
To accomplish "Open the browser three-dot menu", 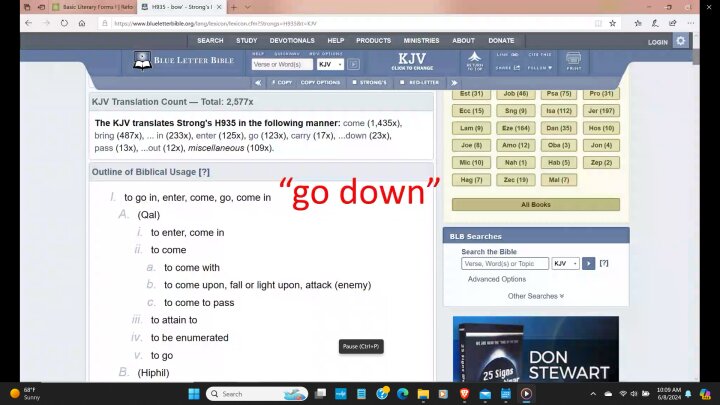I will coord(691,23).
